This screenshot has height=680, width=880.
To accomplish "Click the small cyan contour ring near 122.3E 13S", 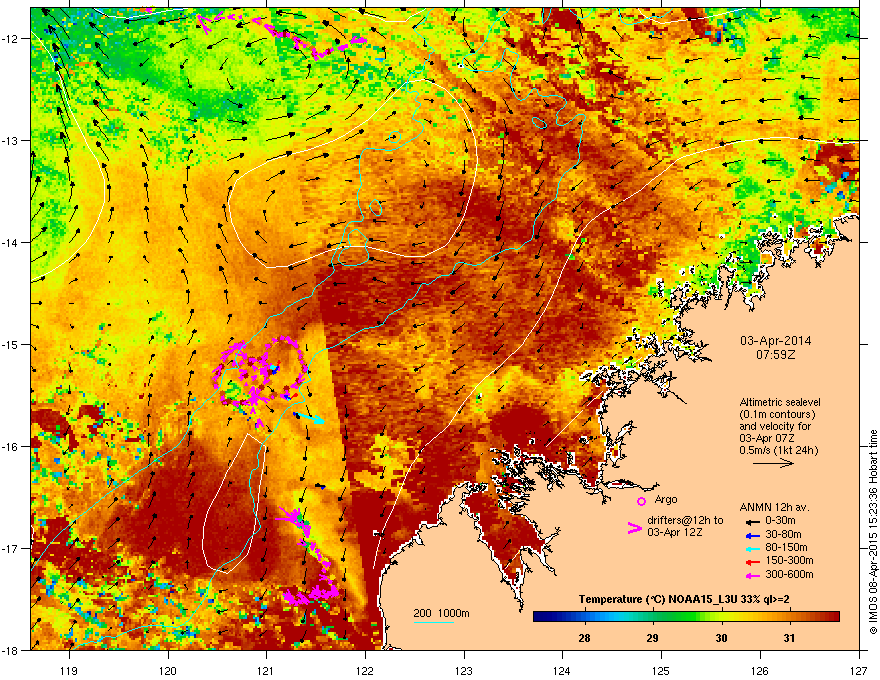I will 395,136.
